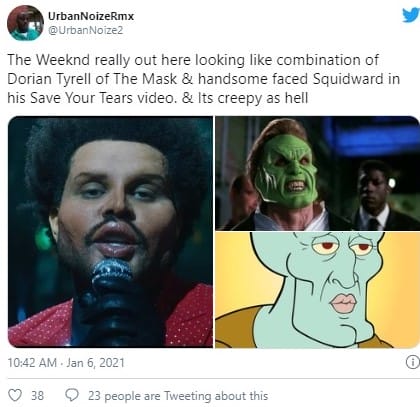Click the Jan 6, 2021 date

click(95, 363)
